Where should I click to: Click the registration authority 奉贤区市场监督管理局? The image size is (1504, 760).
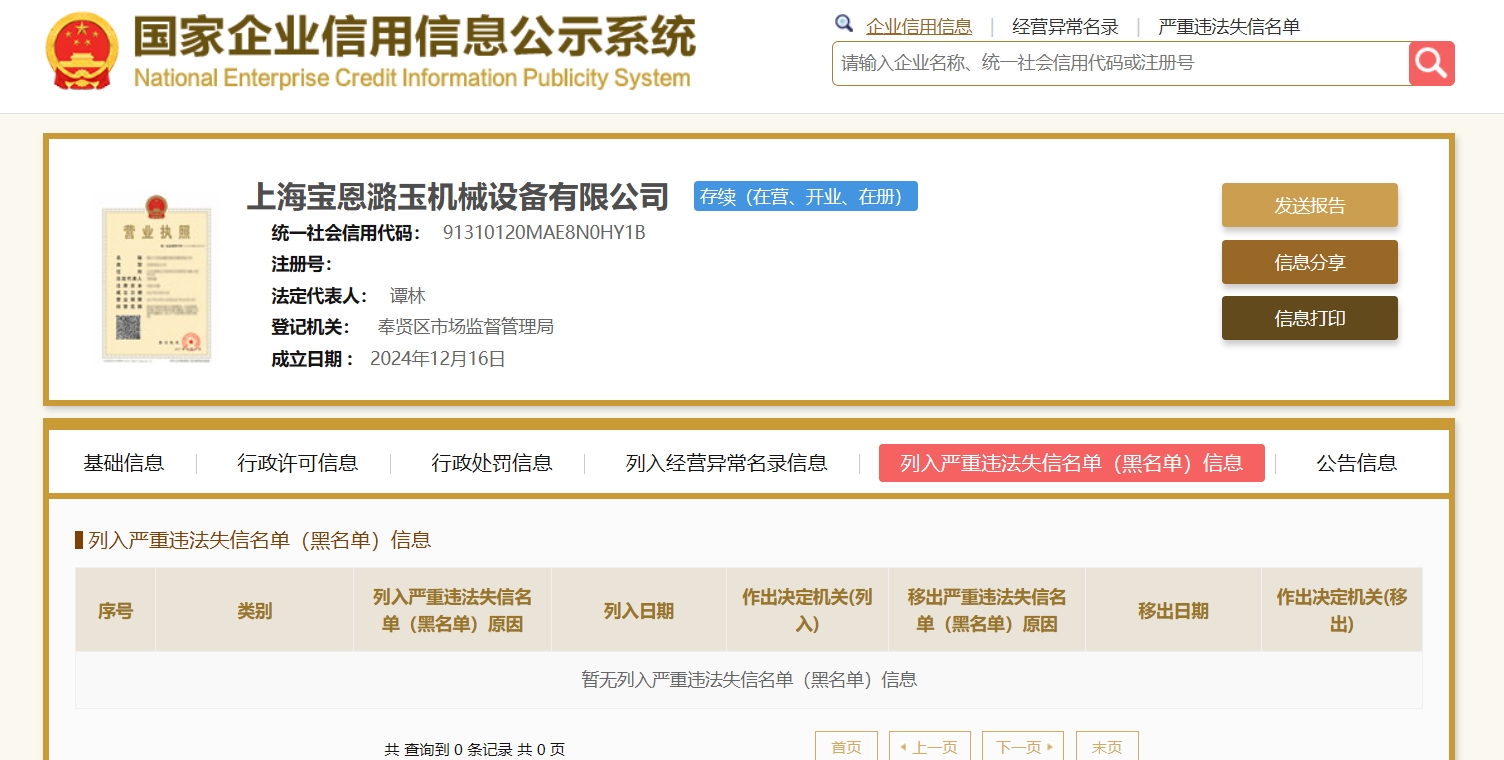(466, 327)
